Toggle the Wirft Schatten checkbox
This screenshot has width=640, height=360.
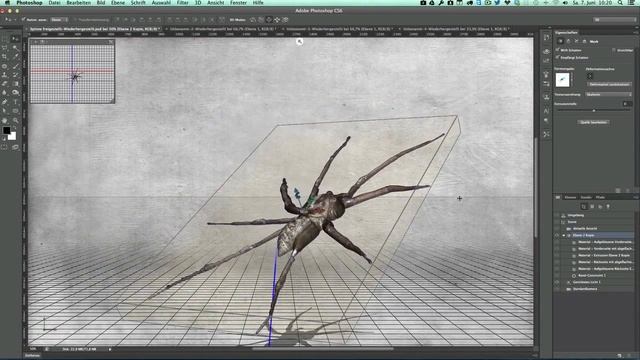[x=558, y=50]
